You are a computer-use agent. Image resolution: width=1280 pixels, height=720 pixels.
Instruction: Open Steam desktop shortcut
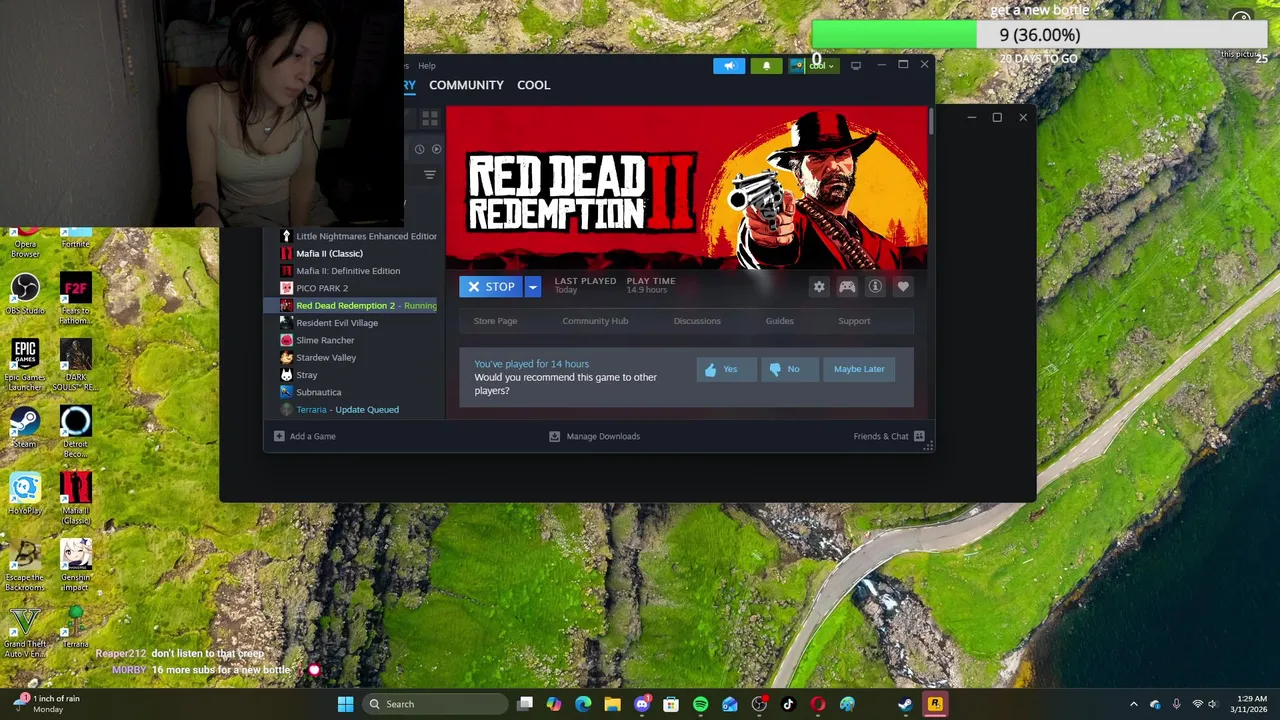25,427
